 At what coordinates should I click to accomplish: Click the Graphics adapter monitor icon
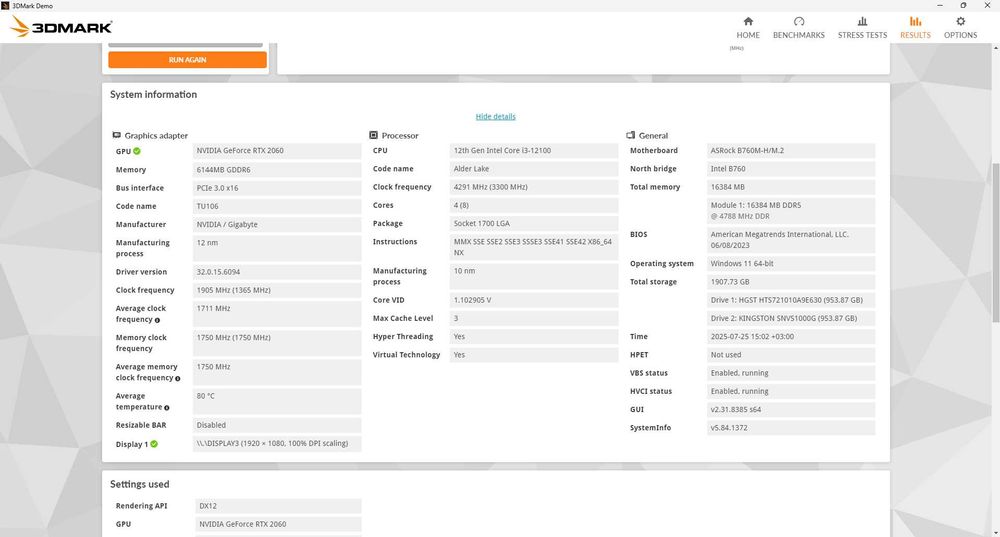[x=117, y=135]
